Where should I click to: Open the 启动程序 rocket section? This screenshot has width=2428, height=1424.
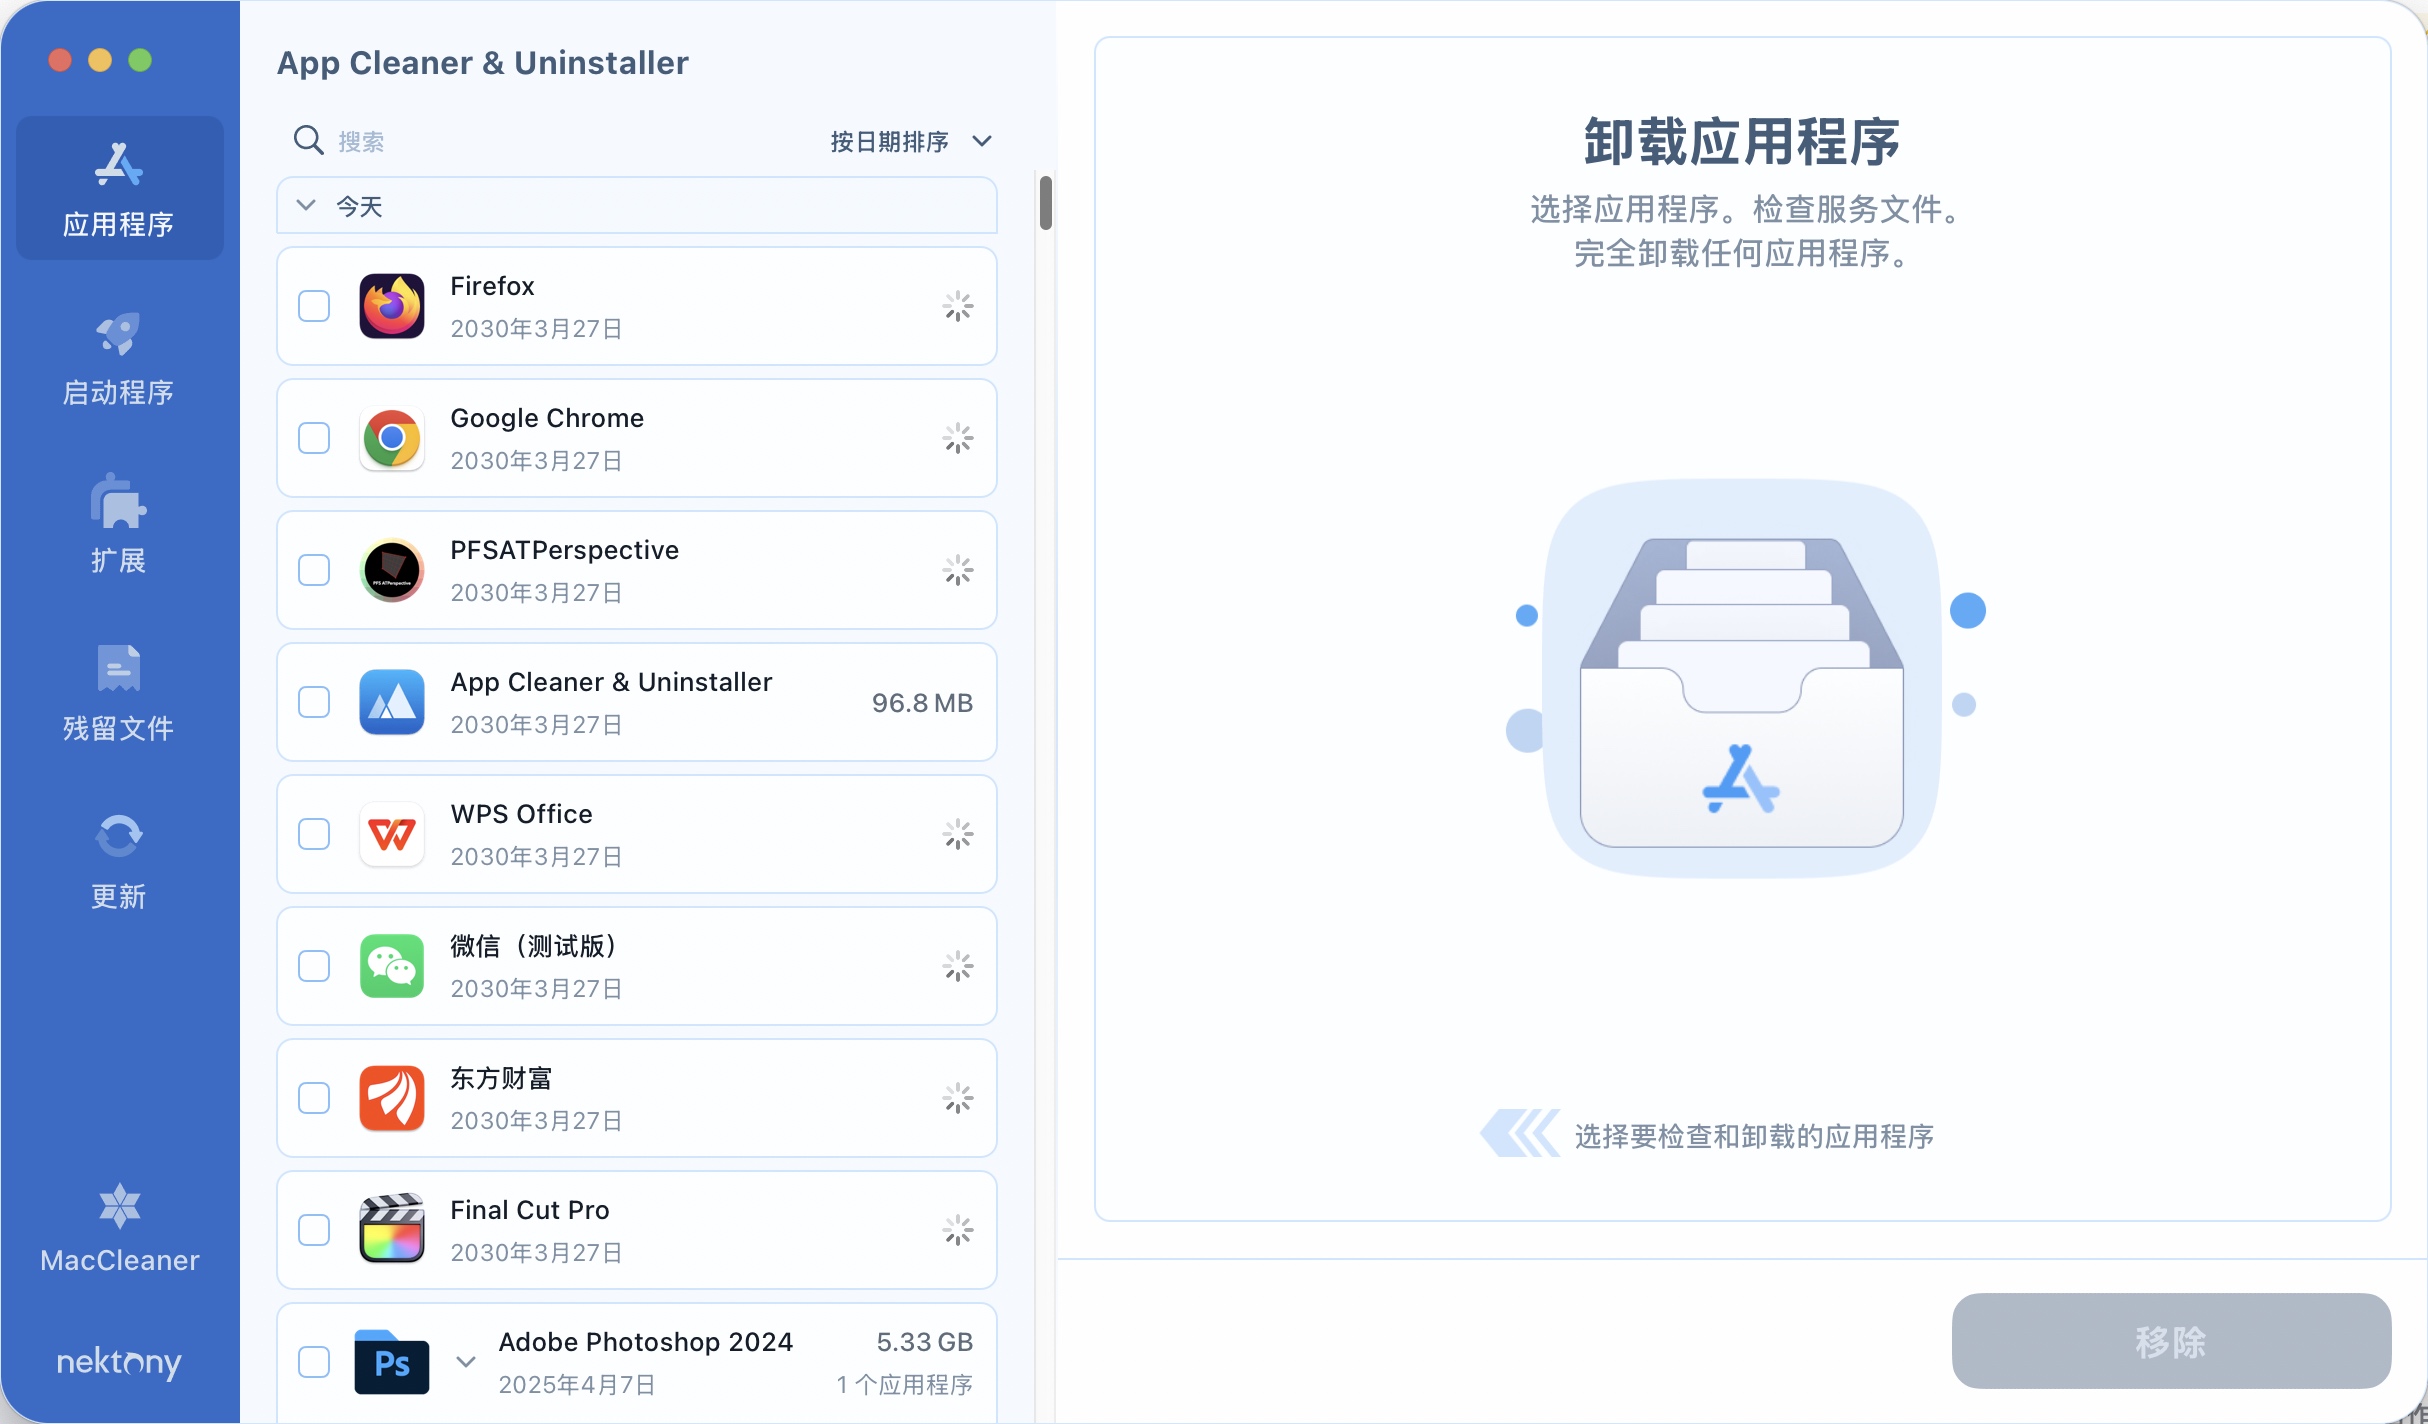(x=119, y=358)
